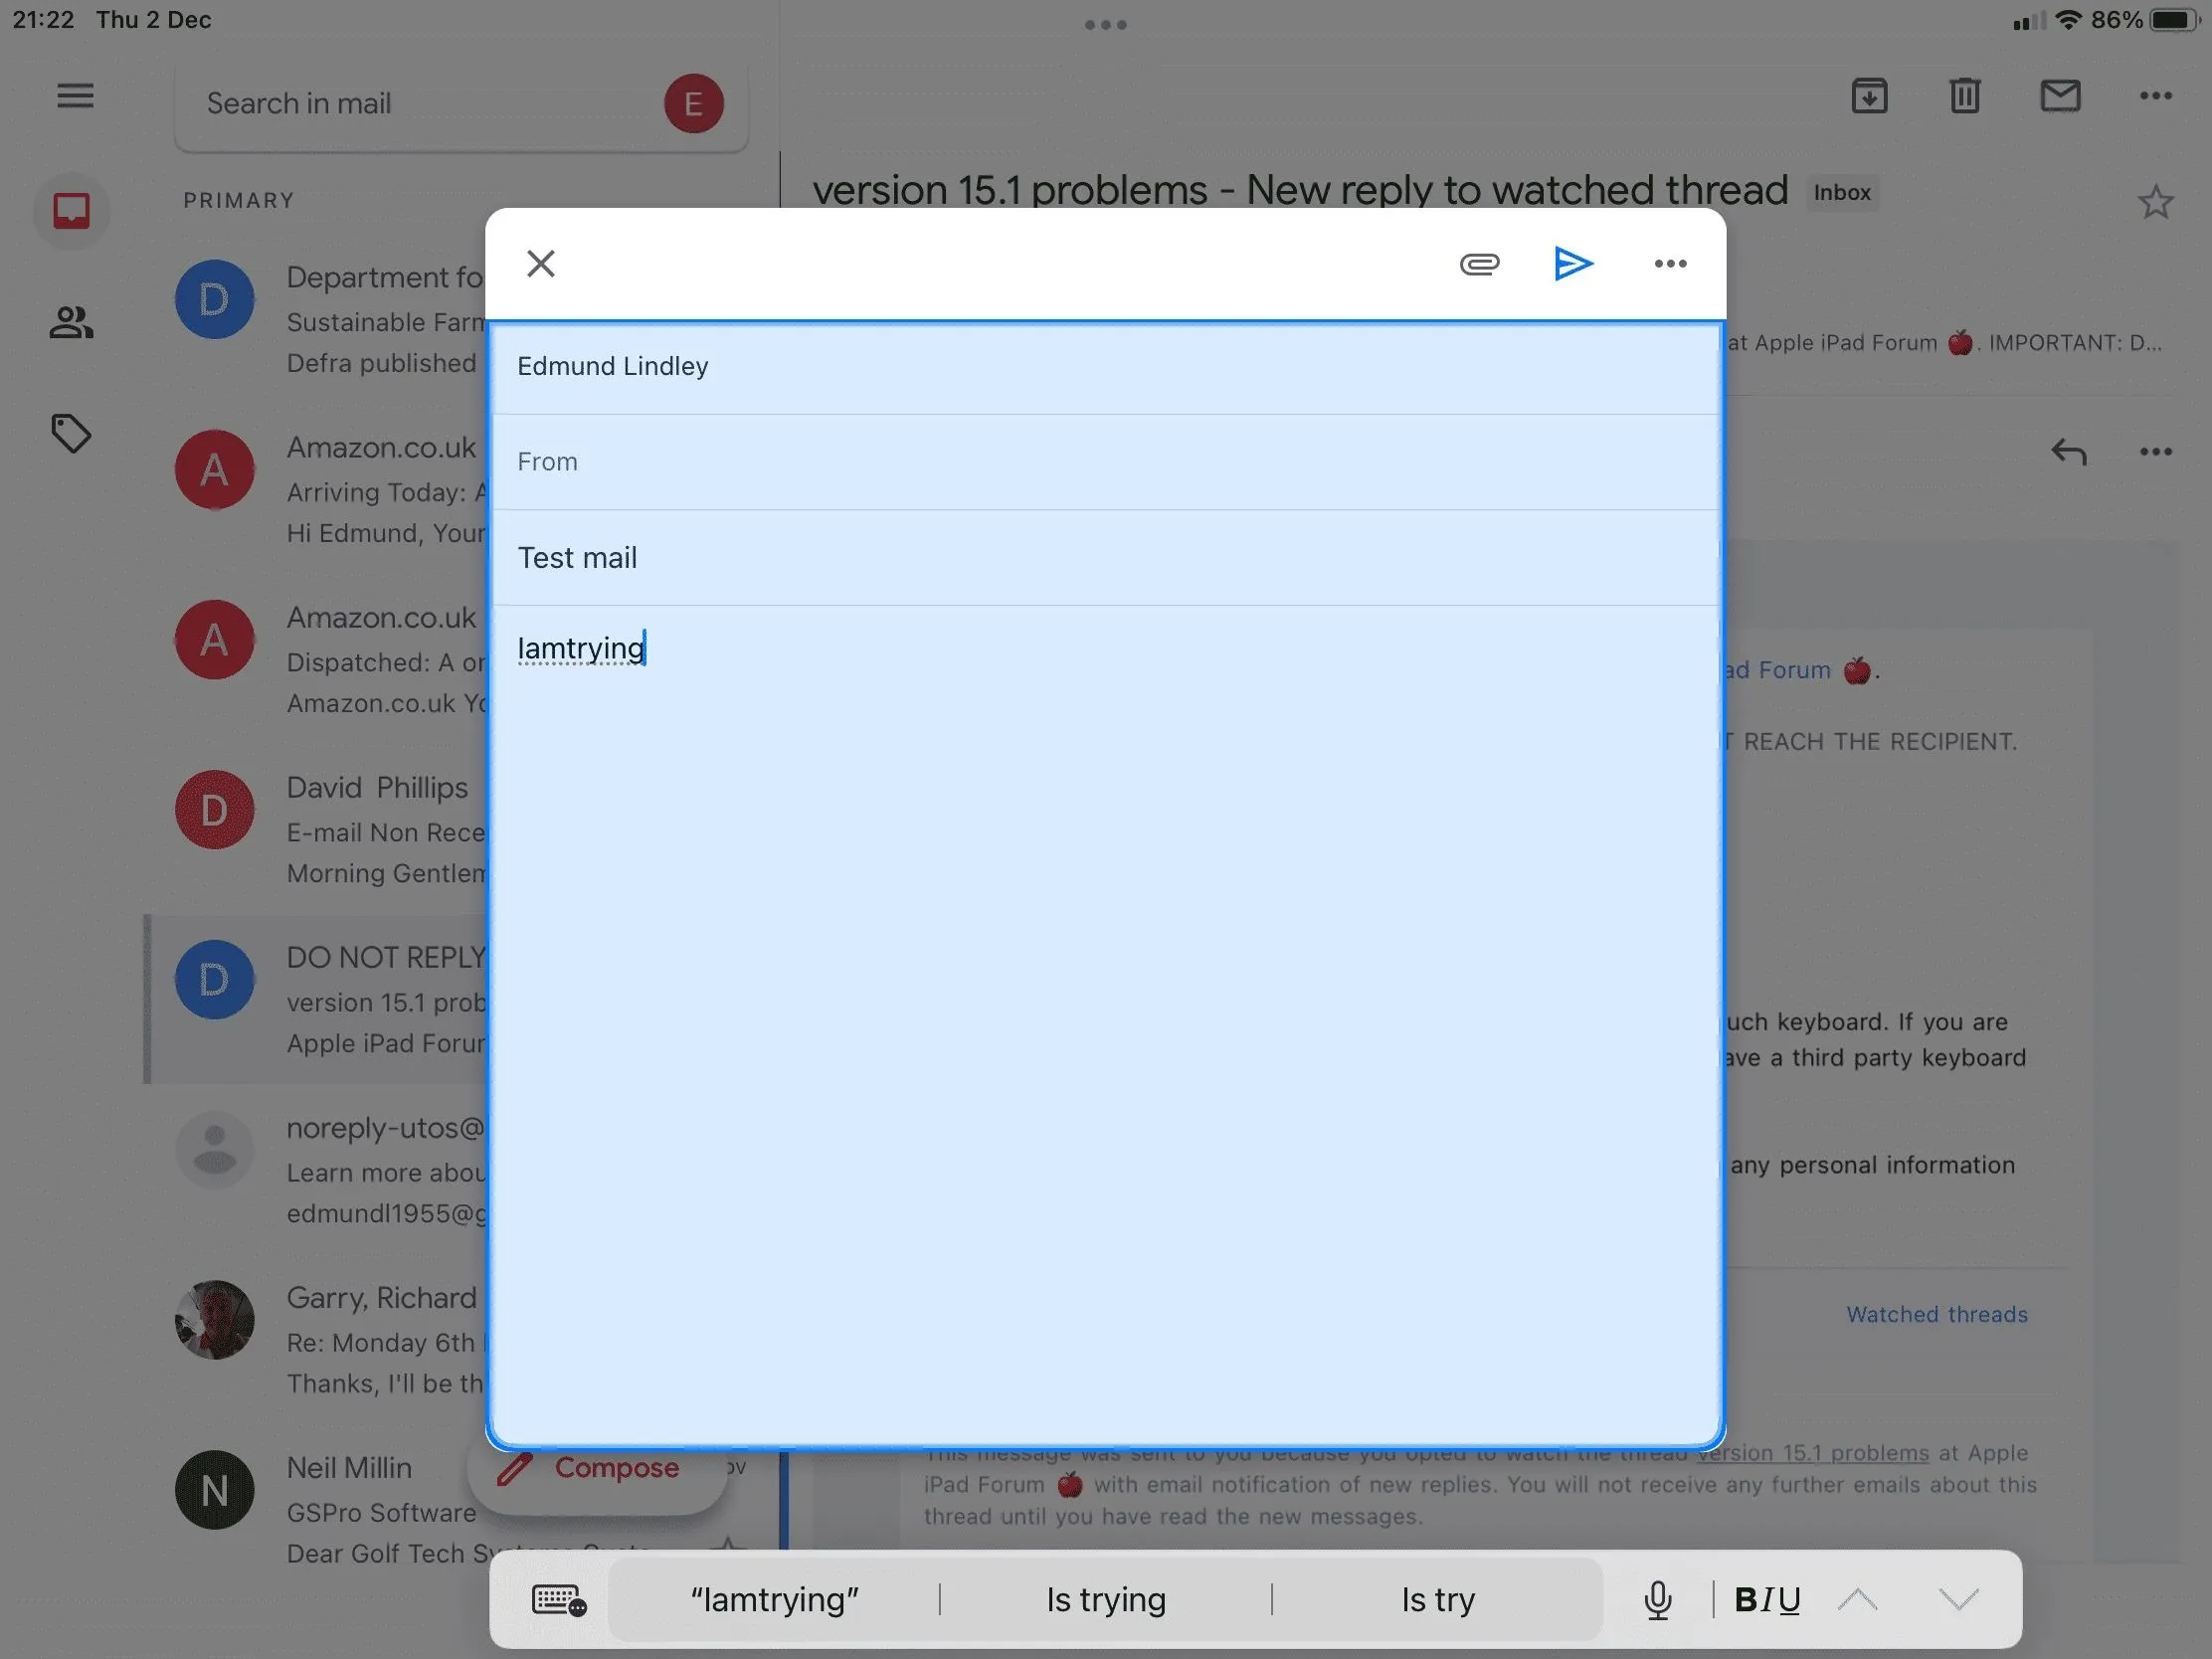Screen dimensions: 2212x1659
Task: Open the keyboard switcher icon
Action: coord(558,1599)
